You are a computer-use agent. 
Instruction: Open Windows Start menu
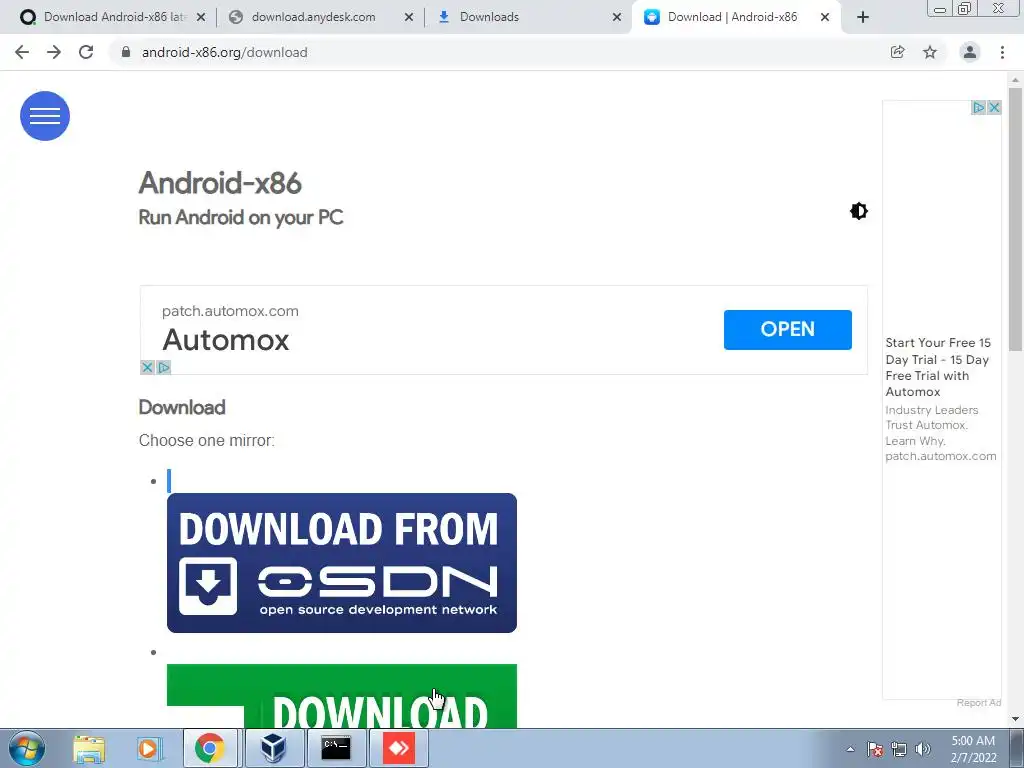(27, 748)
